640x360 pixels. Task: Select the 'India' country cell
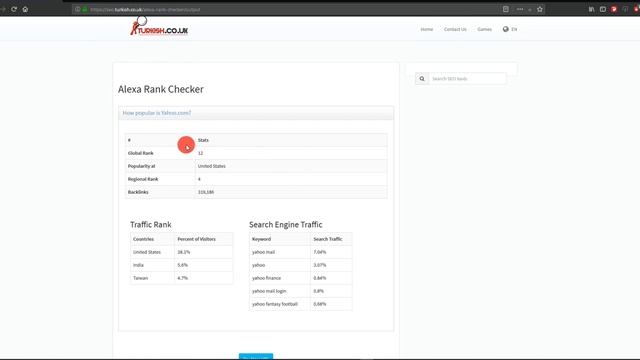(x=138, y=265)
